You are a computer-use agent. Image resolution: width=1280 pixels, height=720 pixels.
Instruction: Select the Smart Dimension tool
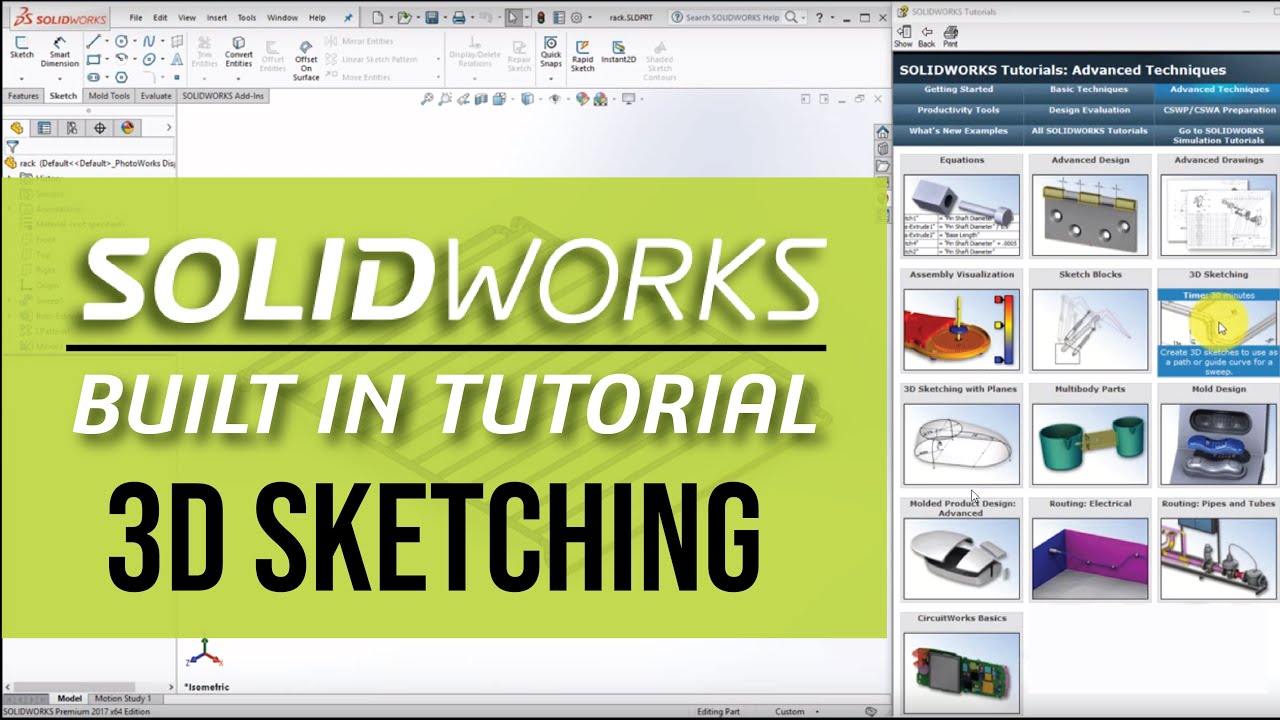tap(60, 51)
